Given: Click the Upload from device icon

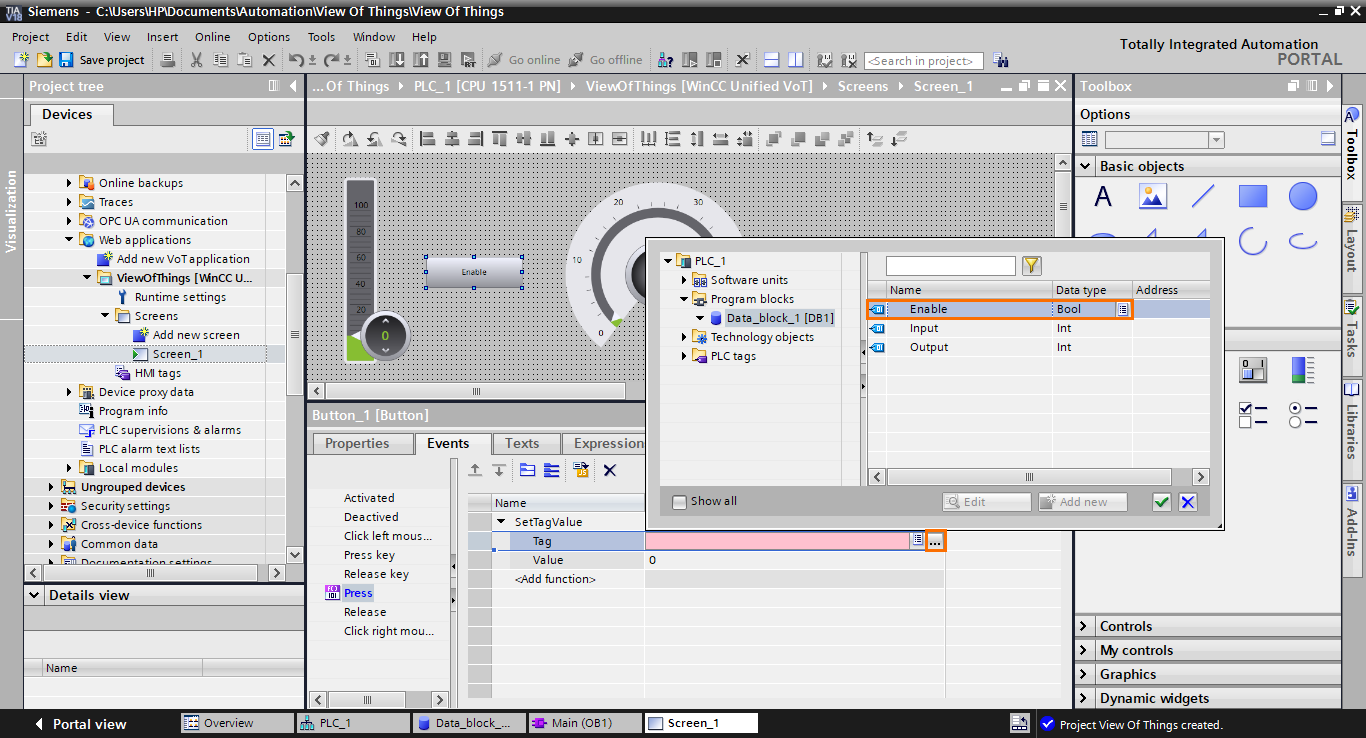Looking at the screenshot, I should pyautogui.click(x=420, y=60).
